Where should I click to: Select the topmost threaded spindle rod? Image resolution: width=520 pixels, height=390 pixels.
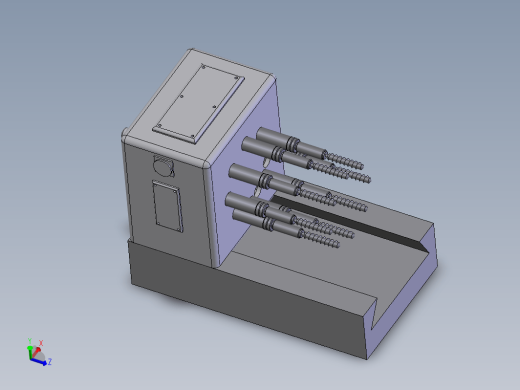pyautogui.click(x=309, y=148)
